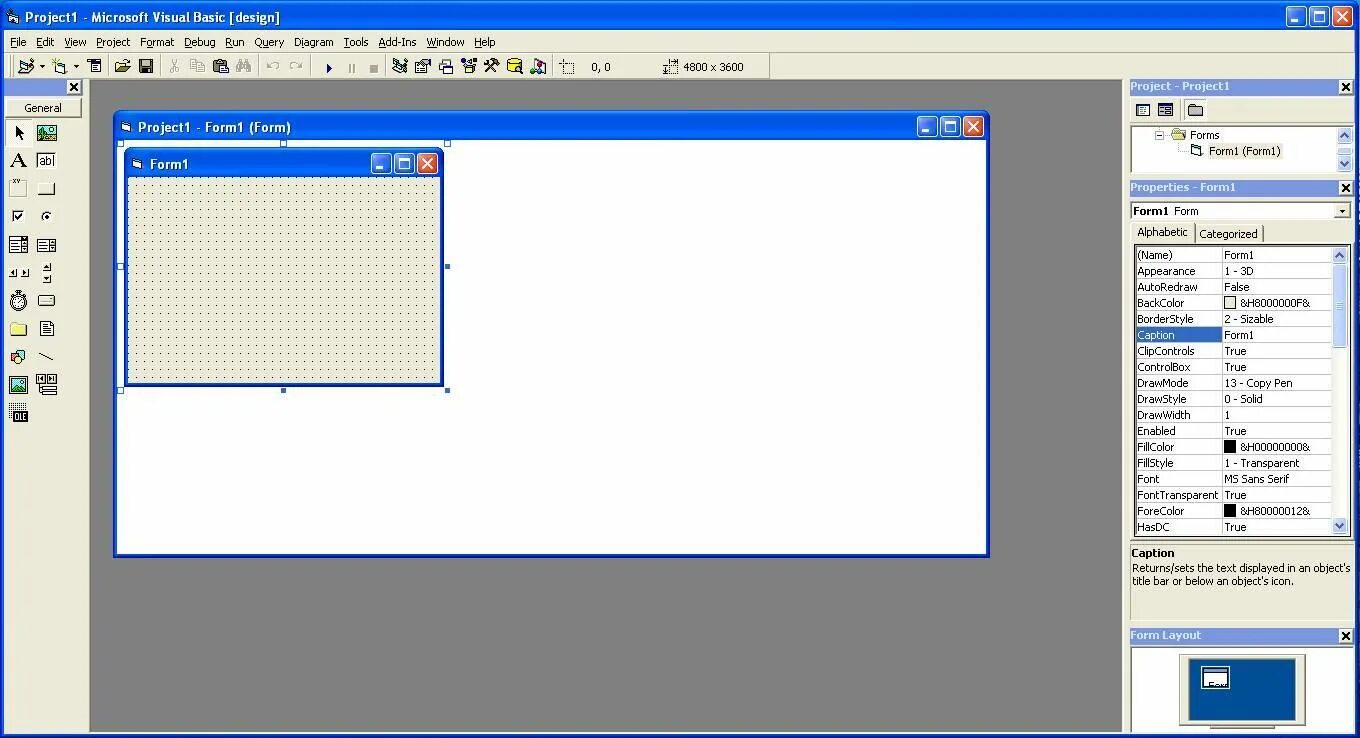This screenshot has height=738, width=1360.
Task: Click the Properties list scroll-down arrow
Action: pyautogui.click(x=1340, y=526)
